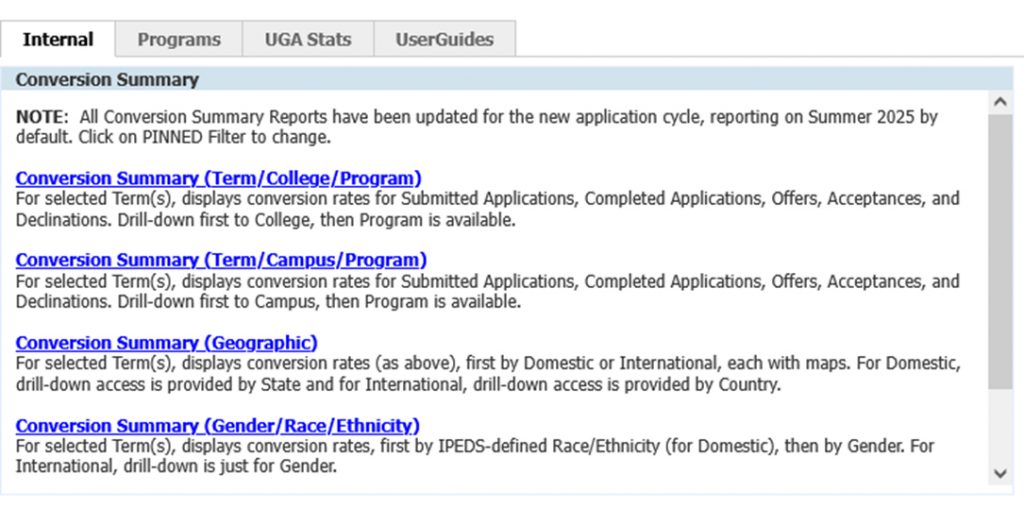Click the scrollbar up arrow
The height and width of the screenshot is (508, 1024).
pyautogui.click(x=999, y=102)
